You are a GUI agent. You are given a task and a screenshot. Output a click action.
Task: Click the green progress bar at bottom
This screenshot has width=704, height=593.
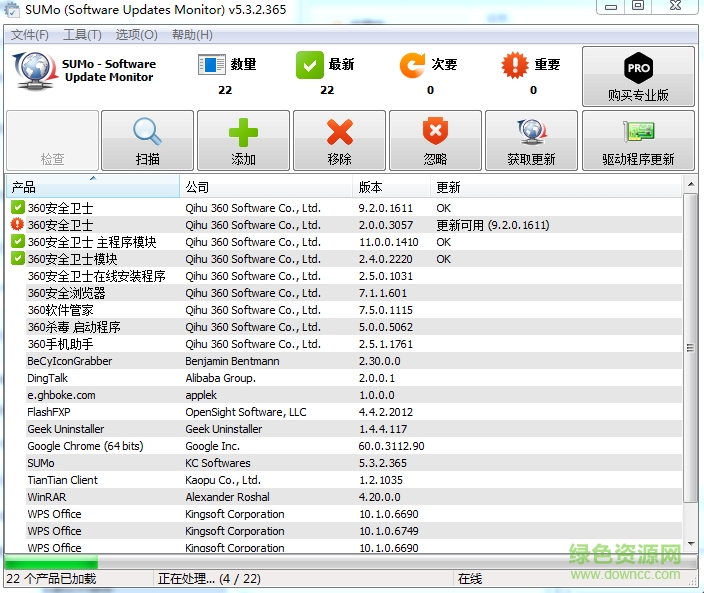click(51, 563)
